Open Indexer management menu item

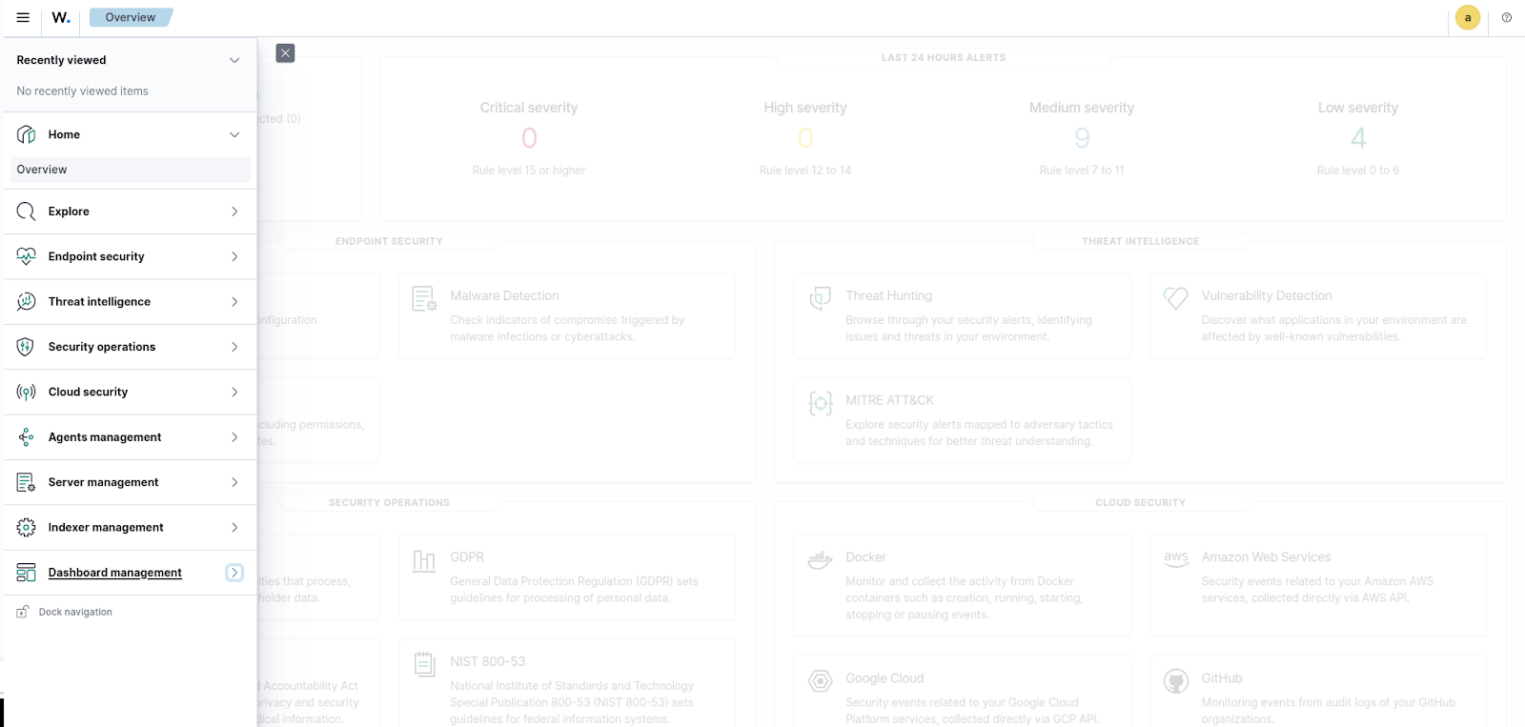click(105, 527)
